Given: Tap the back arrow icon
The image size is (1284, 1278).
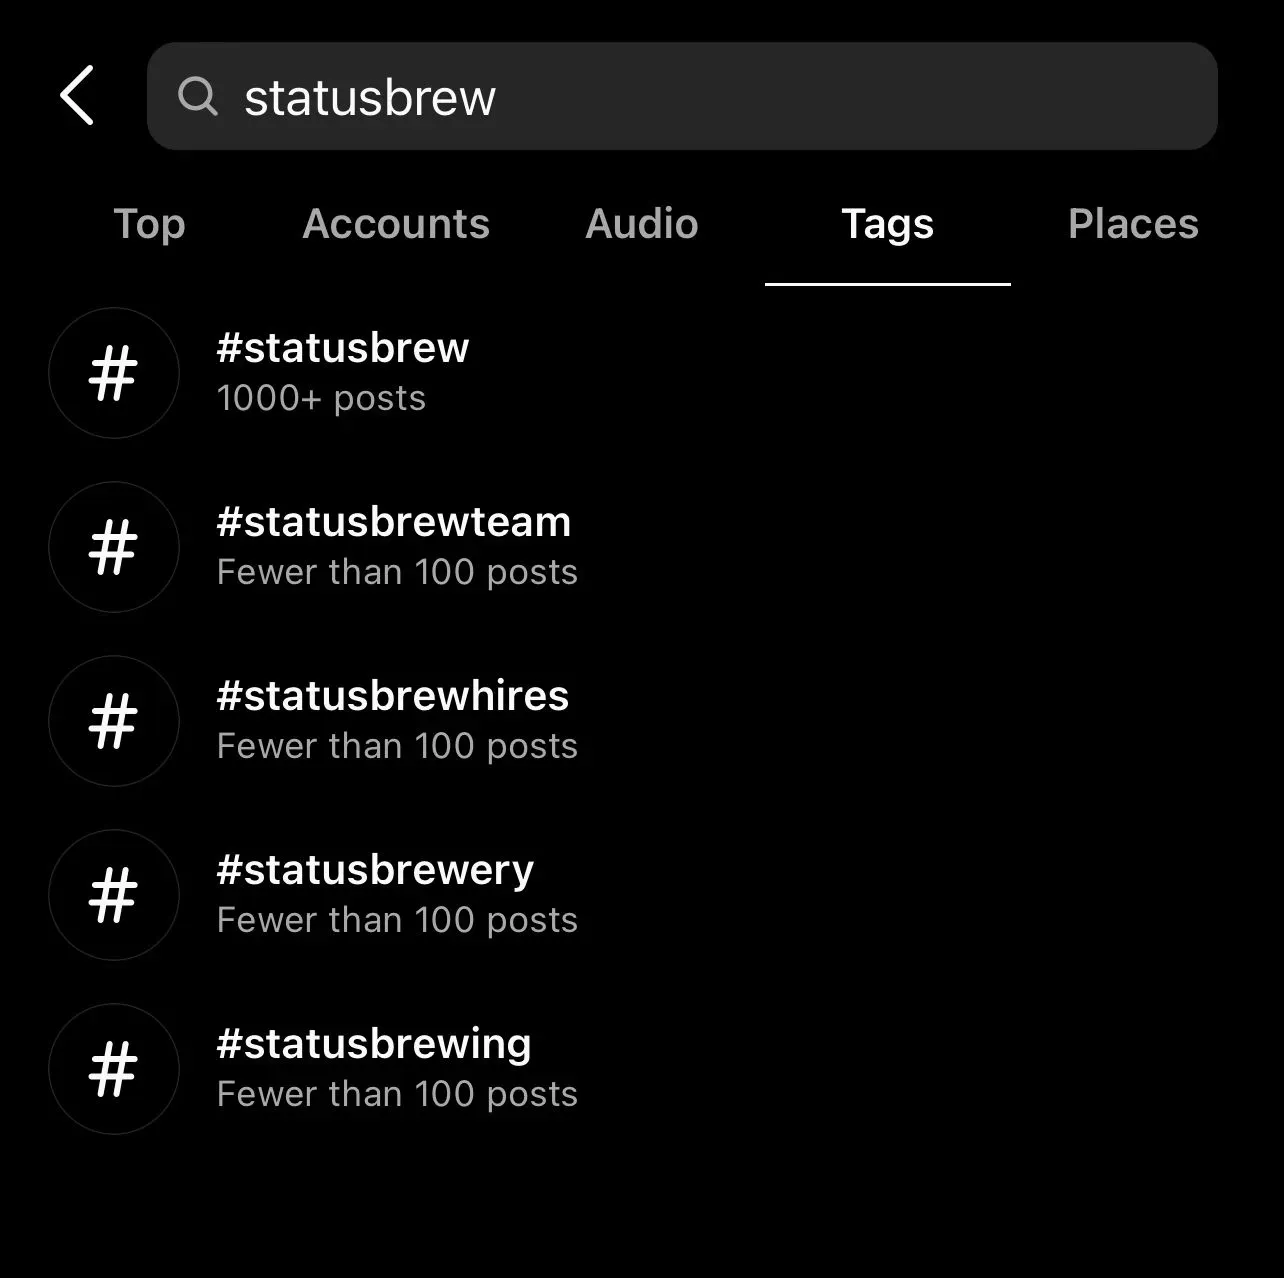Looking at the screenshot, I should [x=77, y=96].
